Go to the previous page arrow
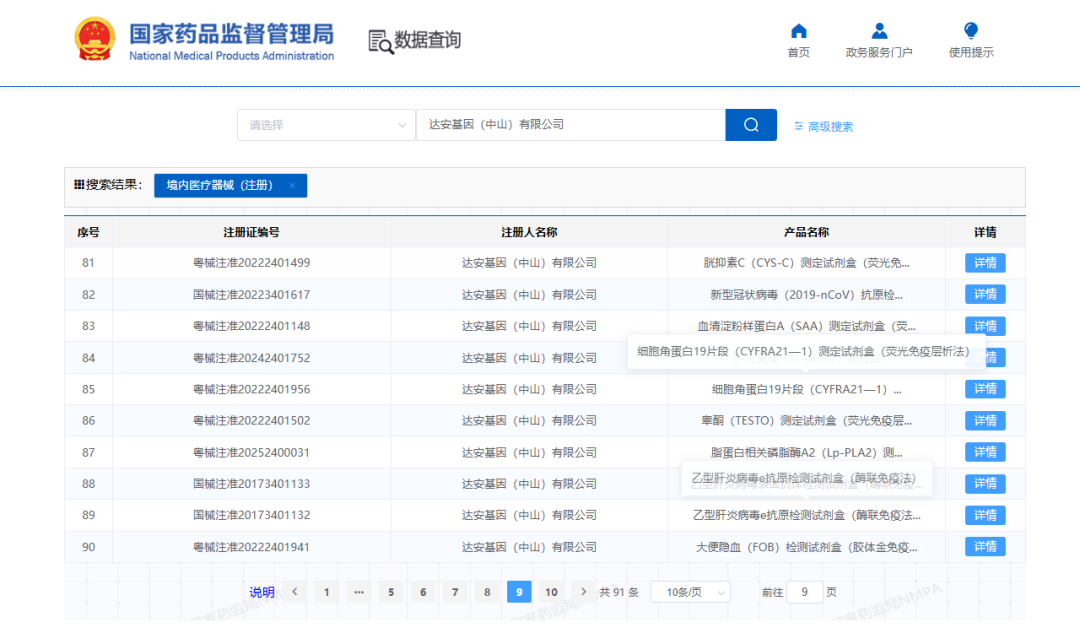 (x=295, y=592)
